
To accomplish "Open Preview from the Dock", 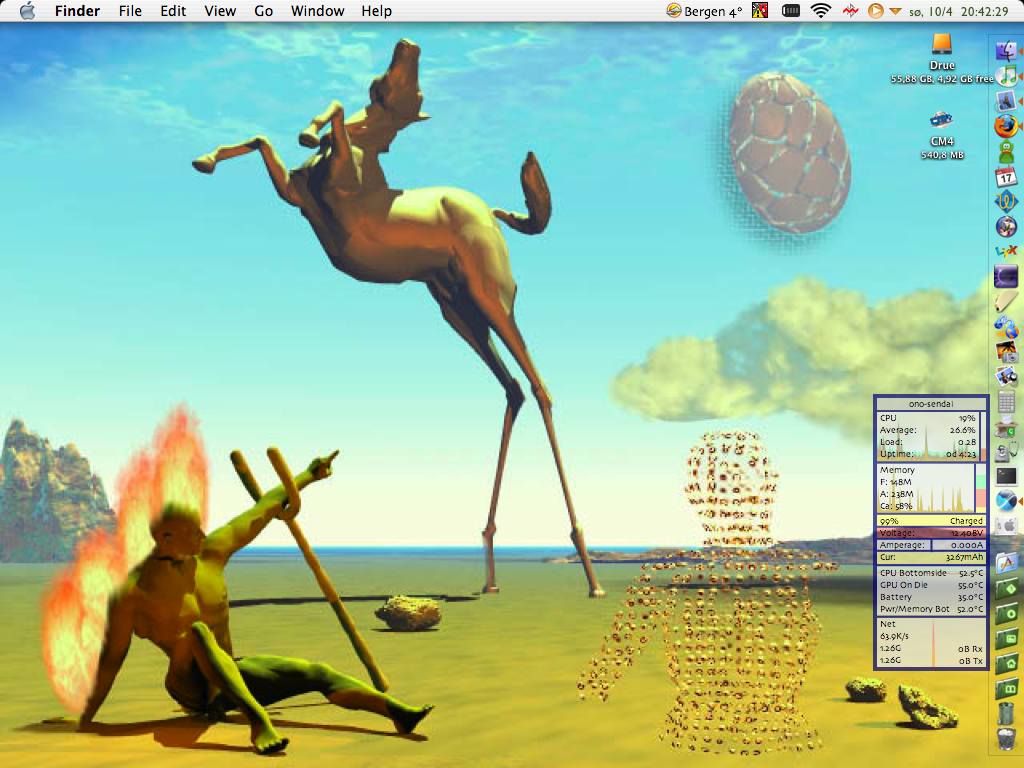I will [x=1006, y=377].
